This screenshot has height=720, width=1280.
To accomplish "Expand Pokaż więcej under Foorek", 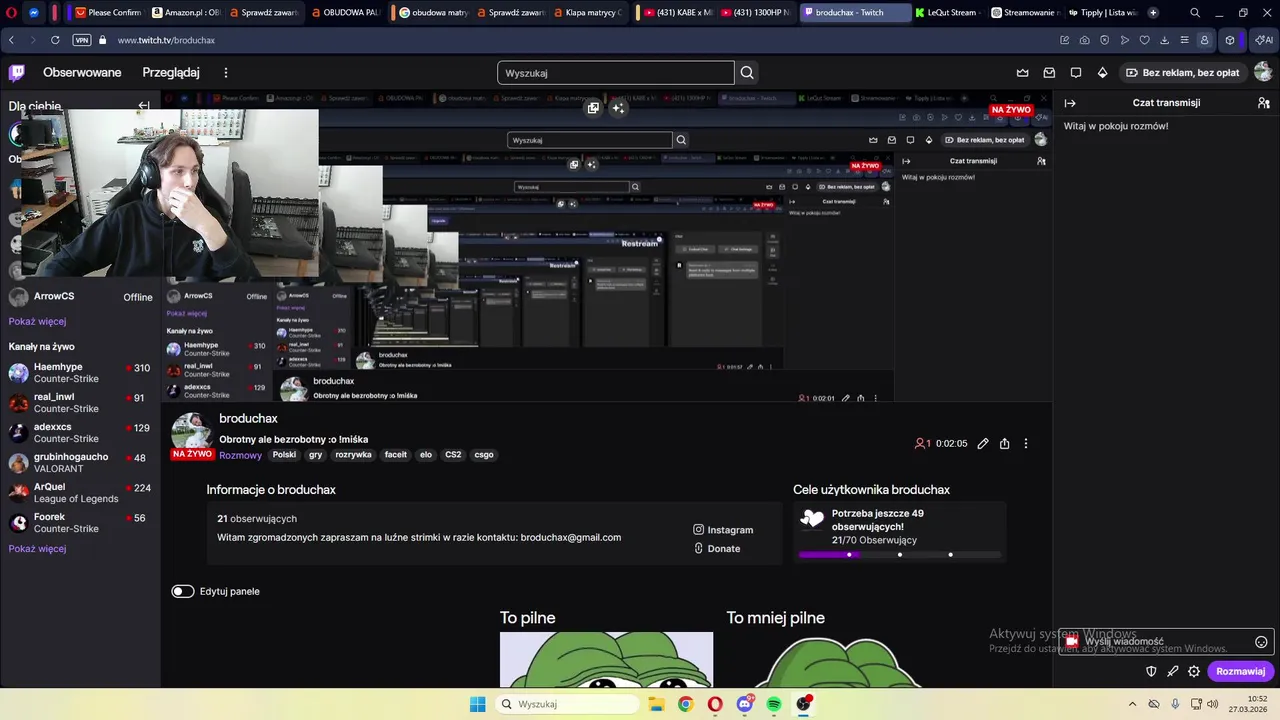I will click(37, 548).
